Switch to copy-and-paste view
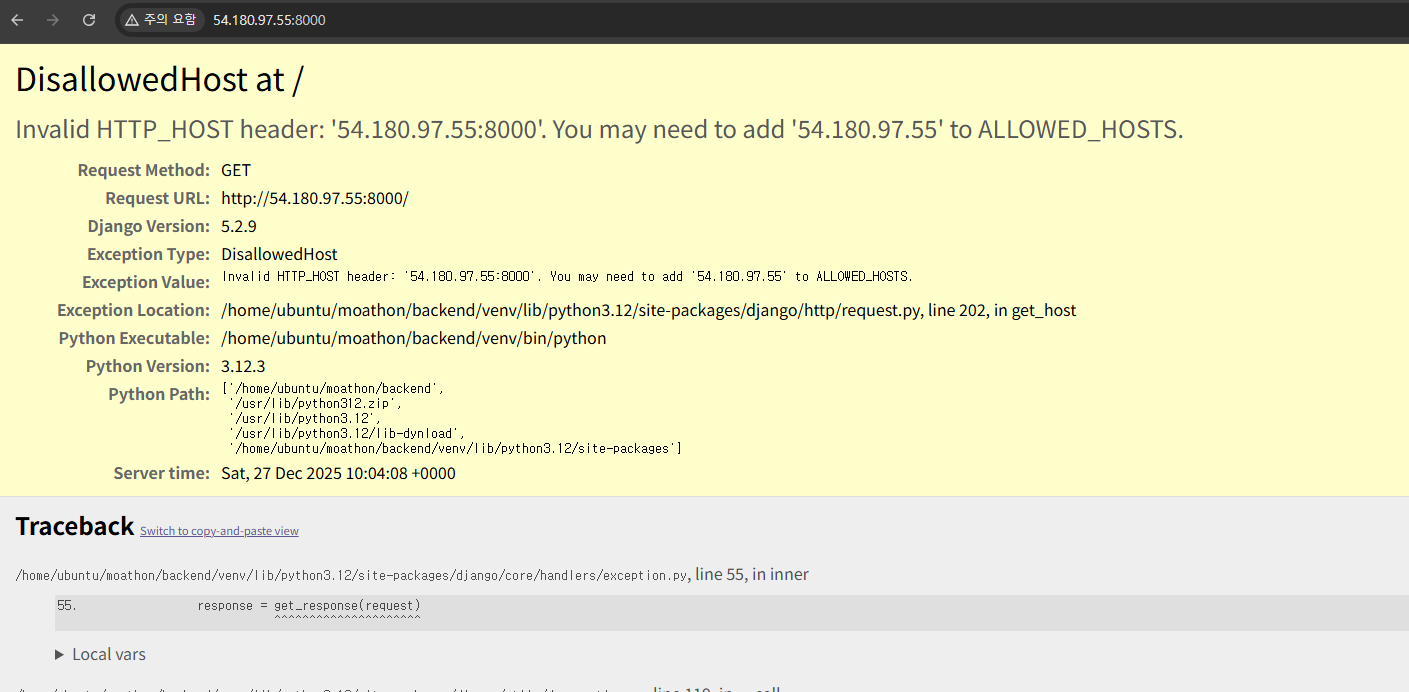This screenshot has height=692, width=1409. (219, 531)
